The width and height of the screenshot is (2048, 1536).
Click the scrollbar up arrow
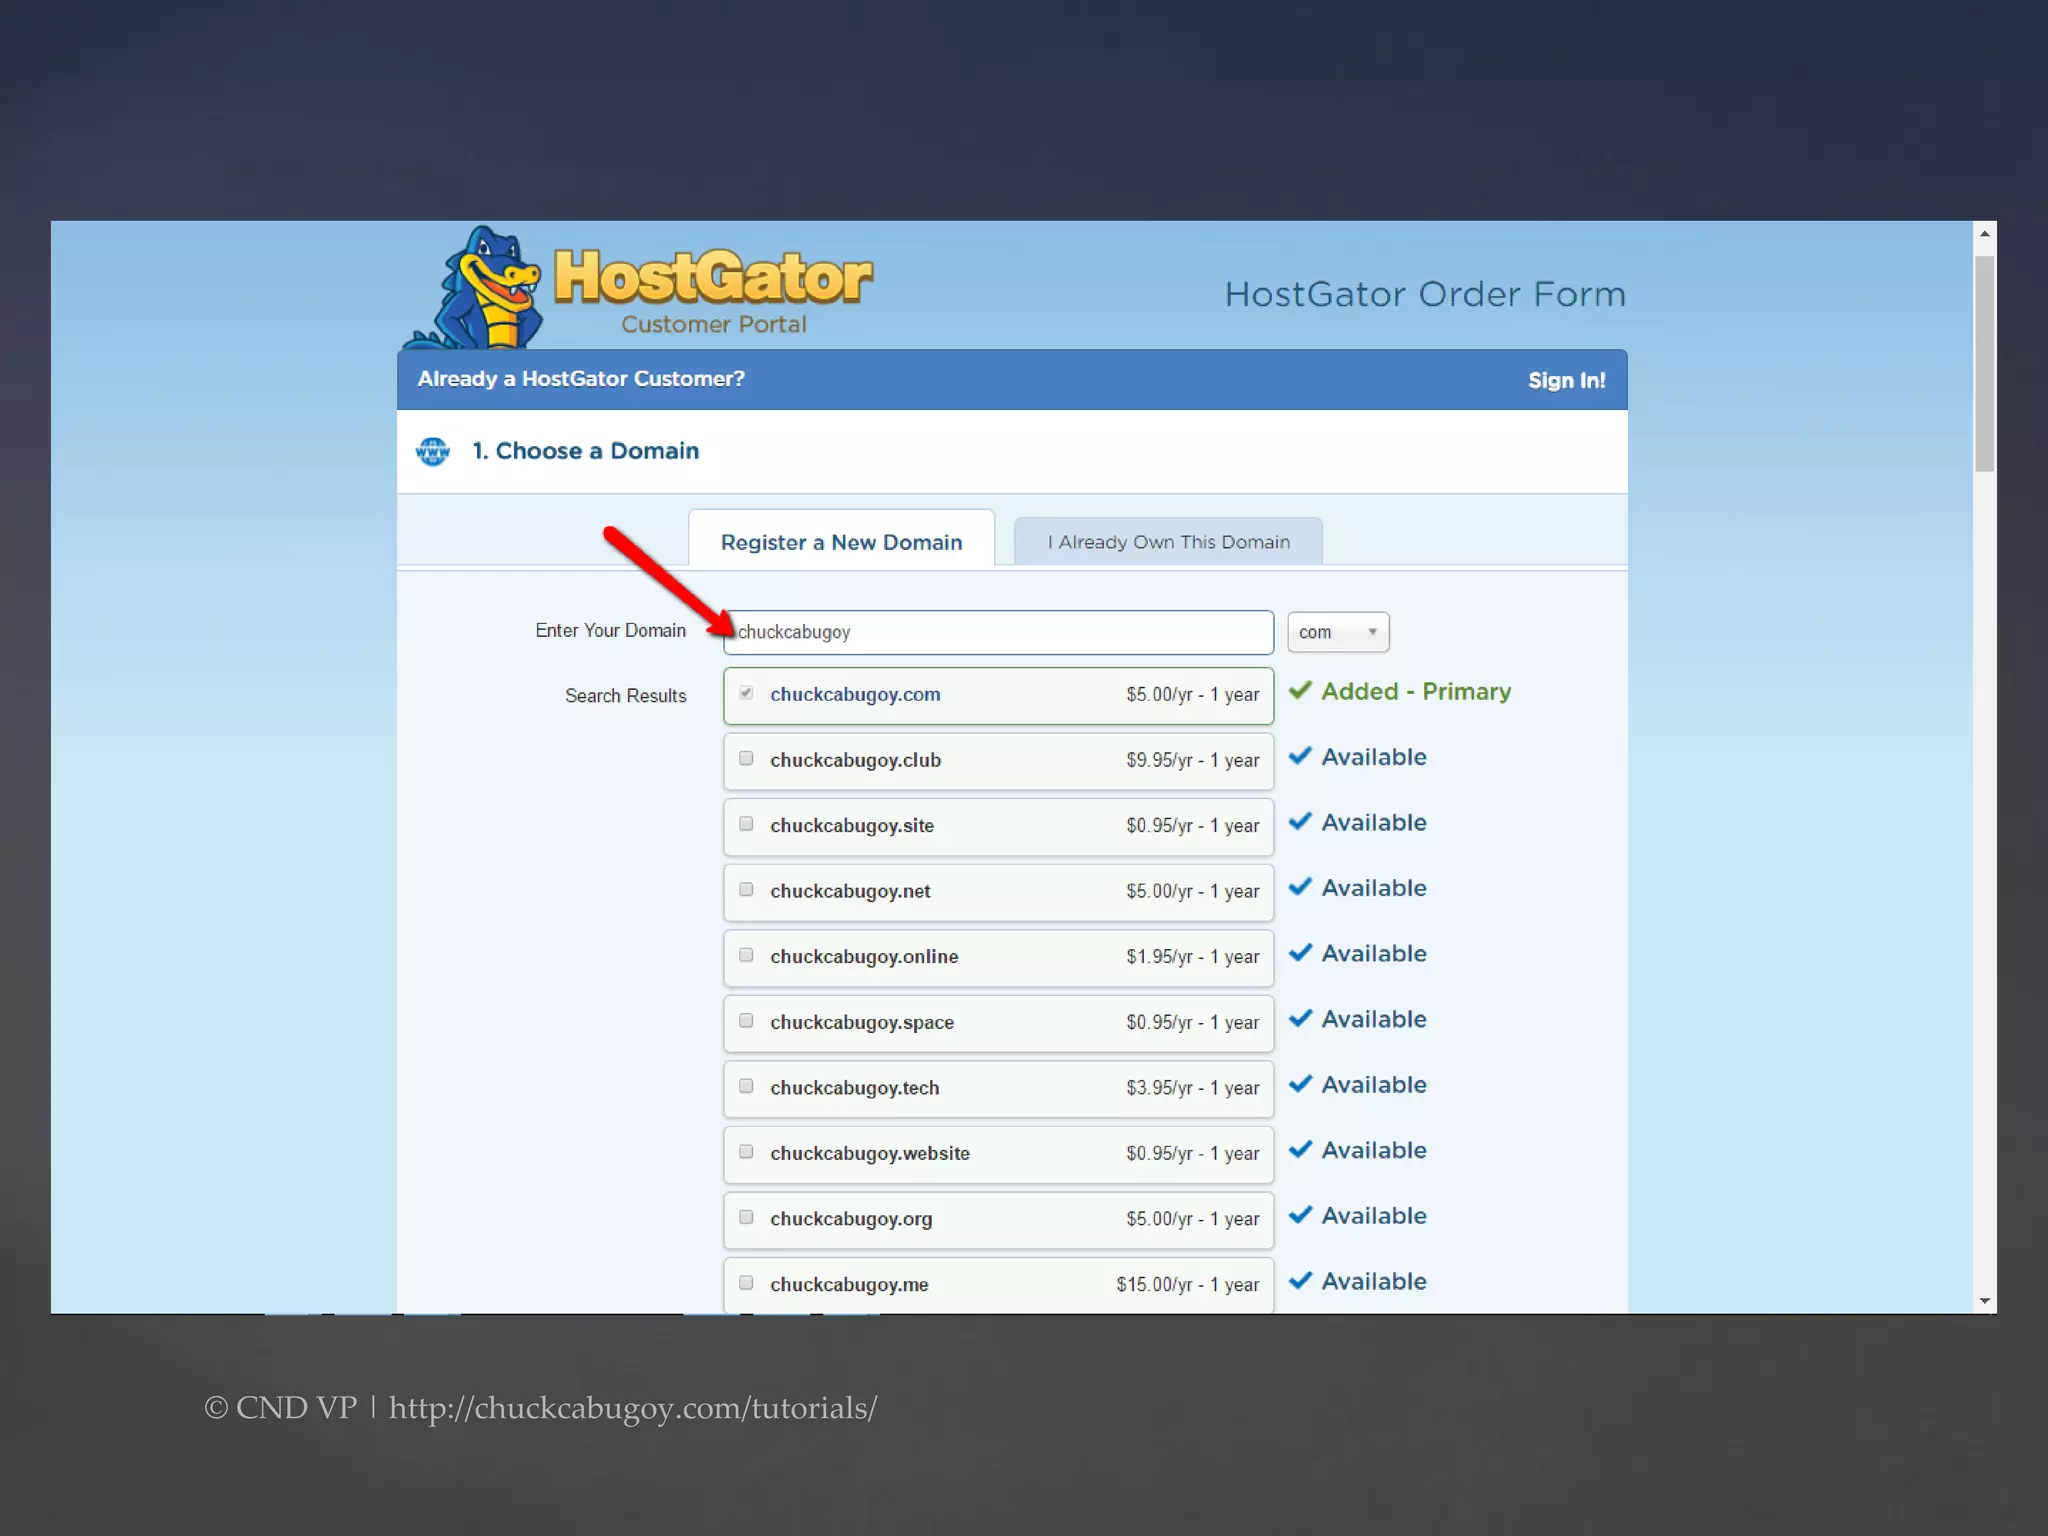(x=1984, y=234)
